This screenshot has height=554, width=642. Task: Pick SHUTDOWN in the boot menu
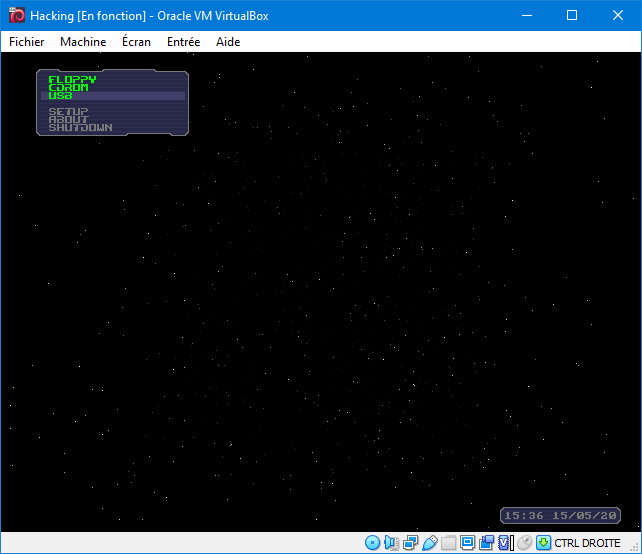click(x=80, y=128)
